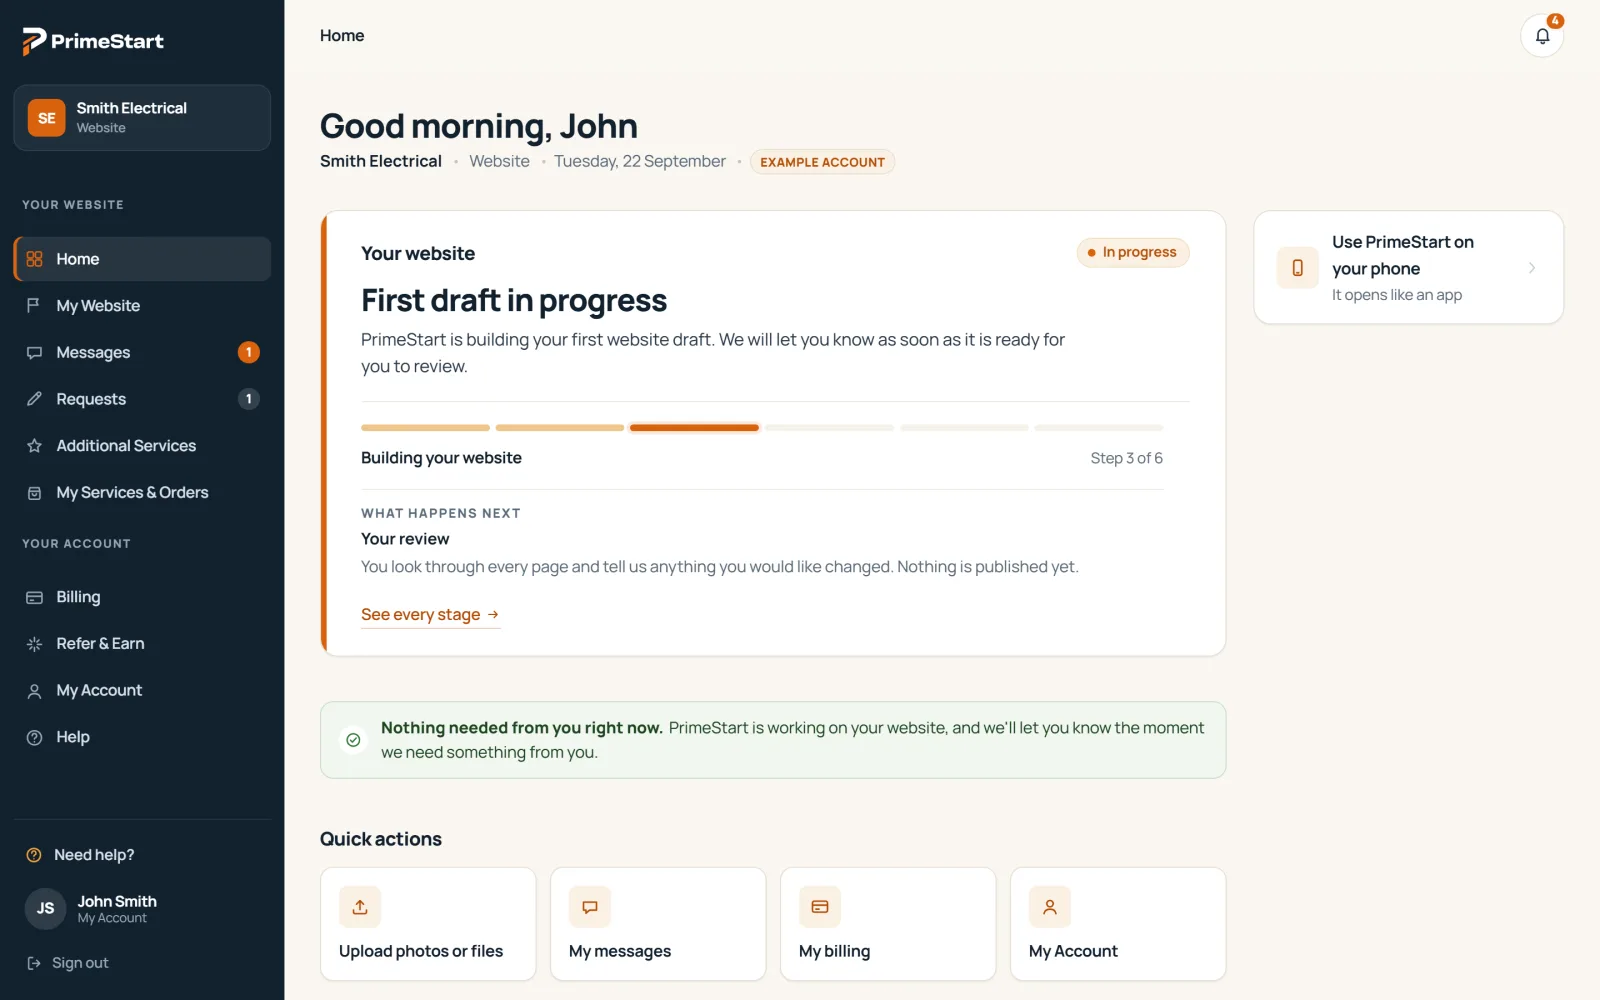Click the Requests pencil icon
The height and width of the screenshot is (1000, 1600).
click(x=34, y=399)
